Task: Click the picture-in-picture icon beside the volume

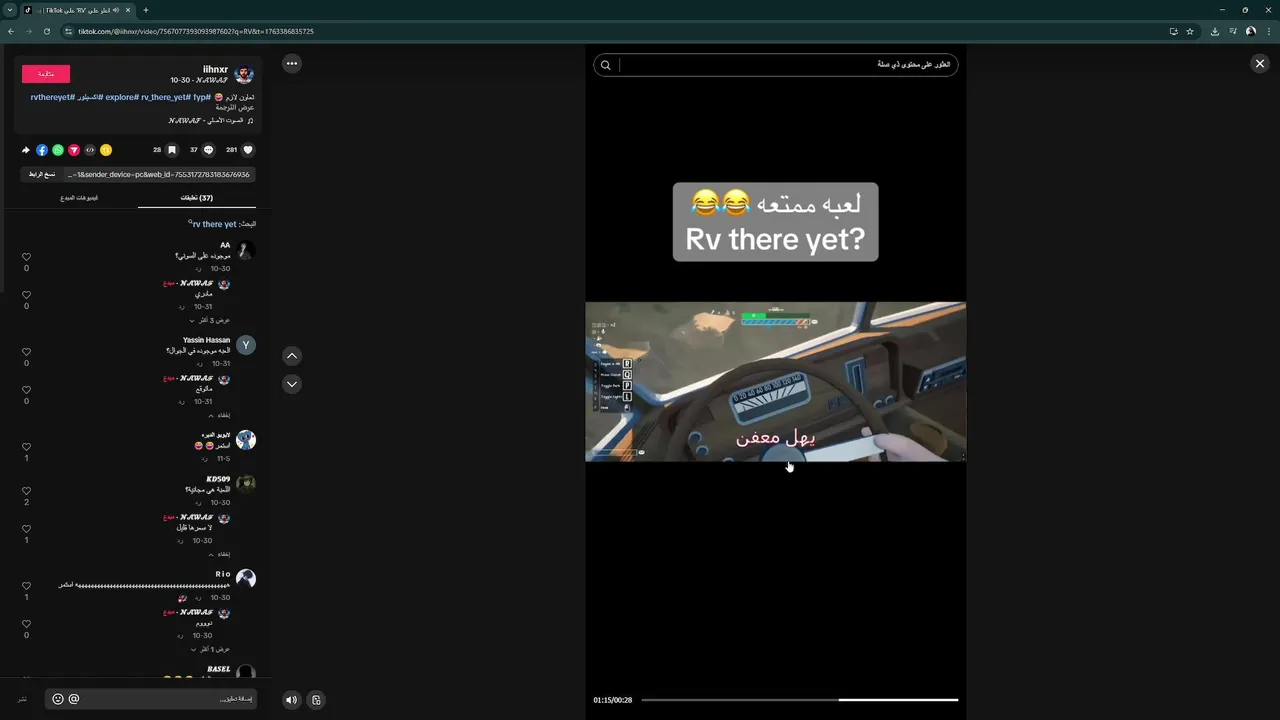Action: 316,700
